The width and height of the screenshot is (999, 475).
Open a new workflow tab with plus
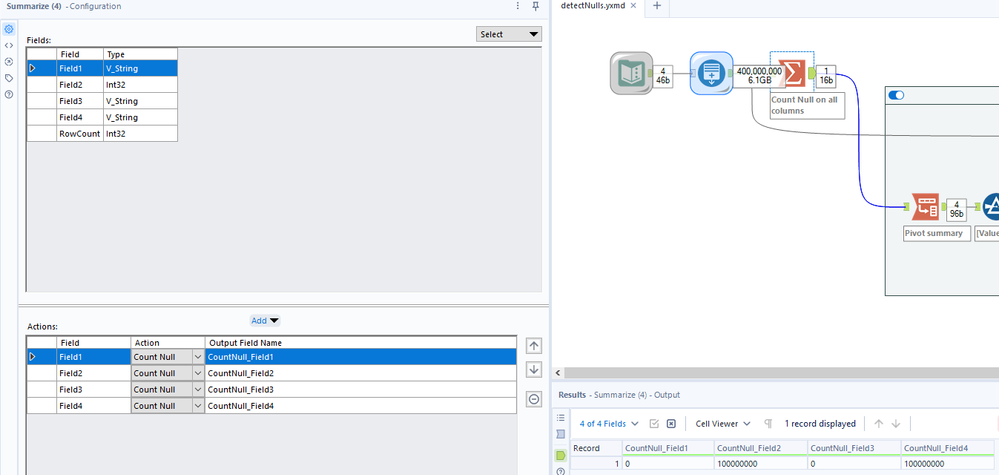point(657,6)
